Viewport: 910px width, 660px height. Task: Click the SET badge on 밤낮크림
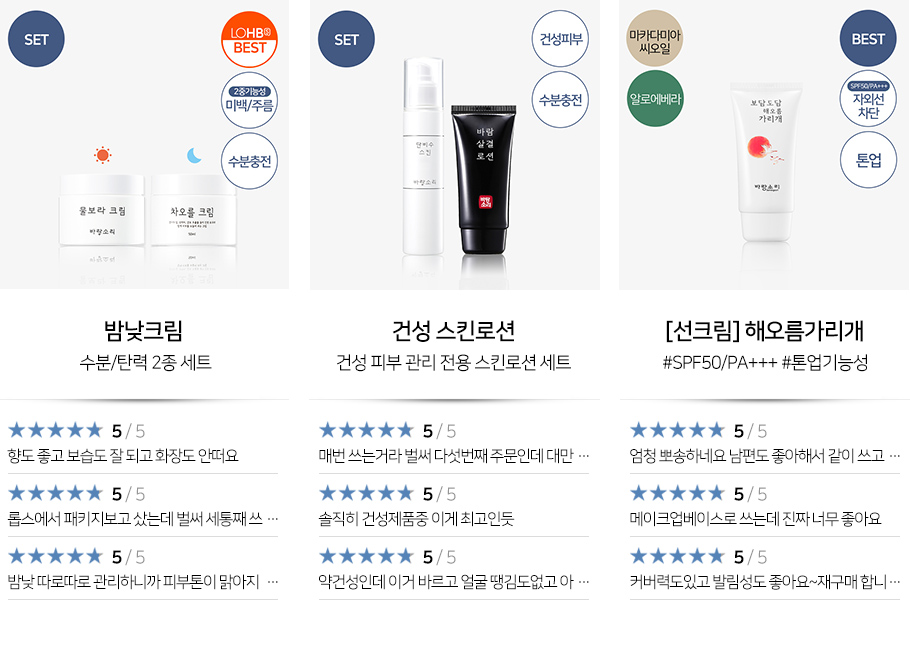tap(36, 39)
